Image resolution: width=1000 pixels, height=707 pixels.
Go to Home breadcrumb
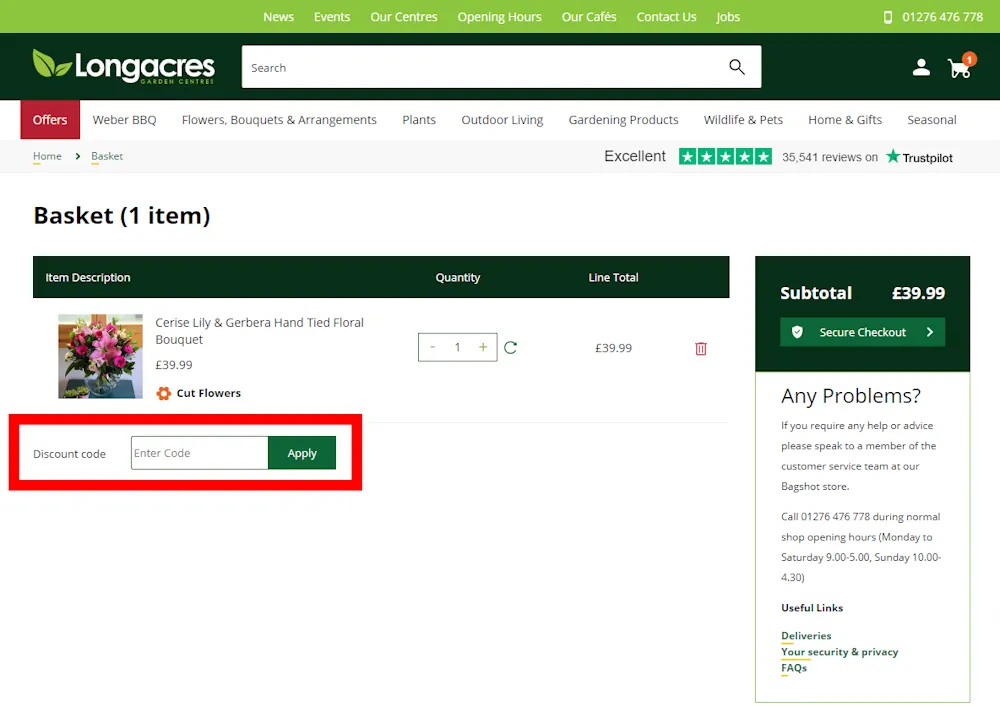click(47, 156)
